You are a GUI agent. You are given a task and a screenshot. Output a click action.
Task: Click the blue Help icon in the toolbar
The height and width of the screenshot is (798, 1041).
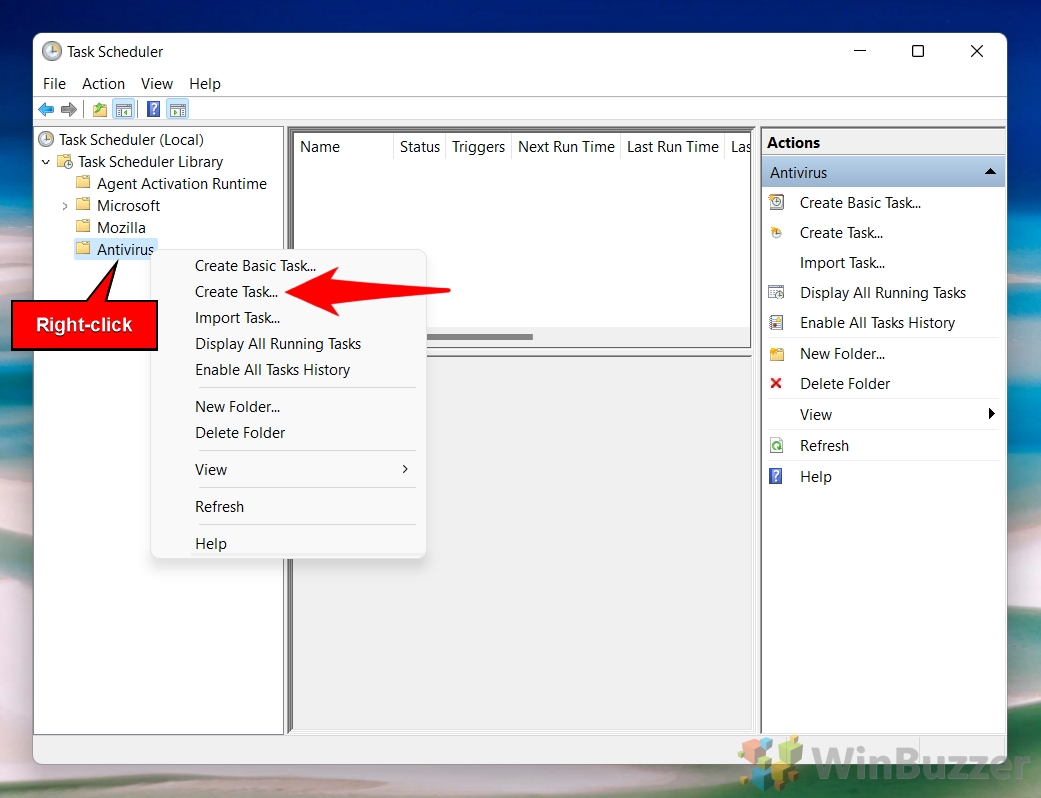[154, 110]
